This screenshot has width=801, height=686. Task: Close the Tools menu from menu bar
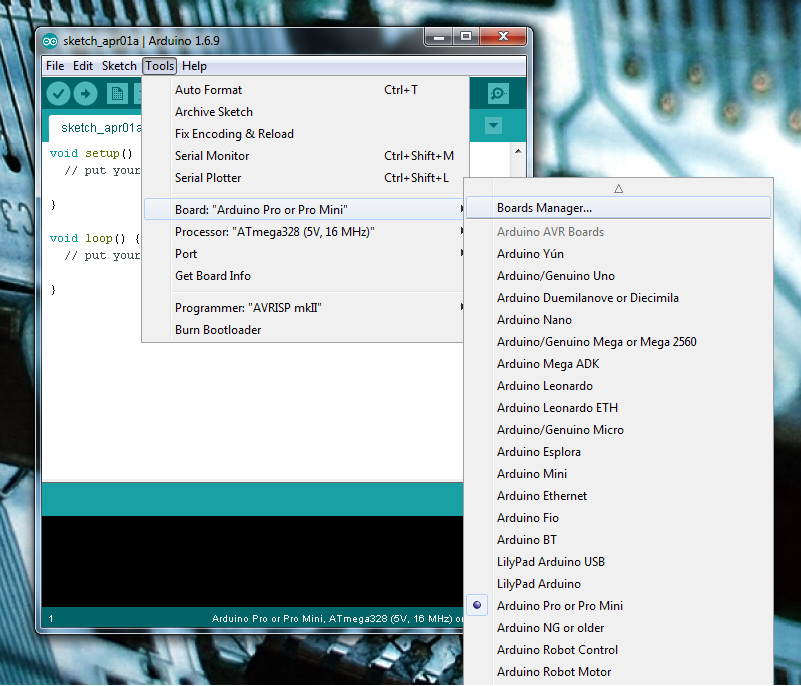tap(159, 66)
